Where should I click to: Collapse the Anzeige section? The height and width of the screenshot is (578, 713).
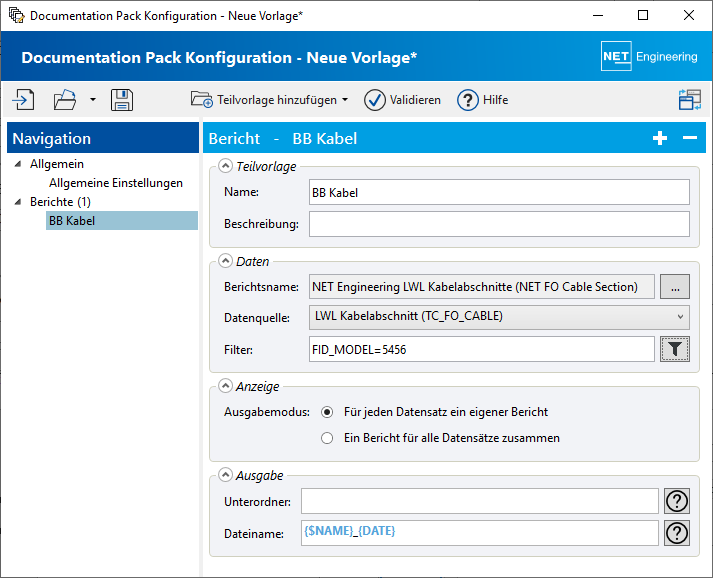click(225, 386)
